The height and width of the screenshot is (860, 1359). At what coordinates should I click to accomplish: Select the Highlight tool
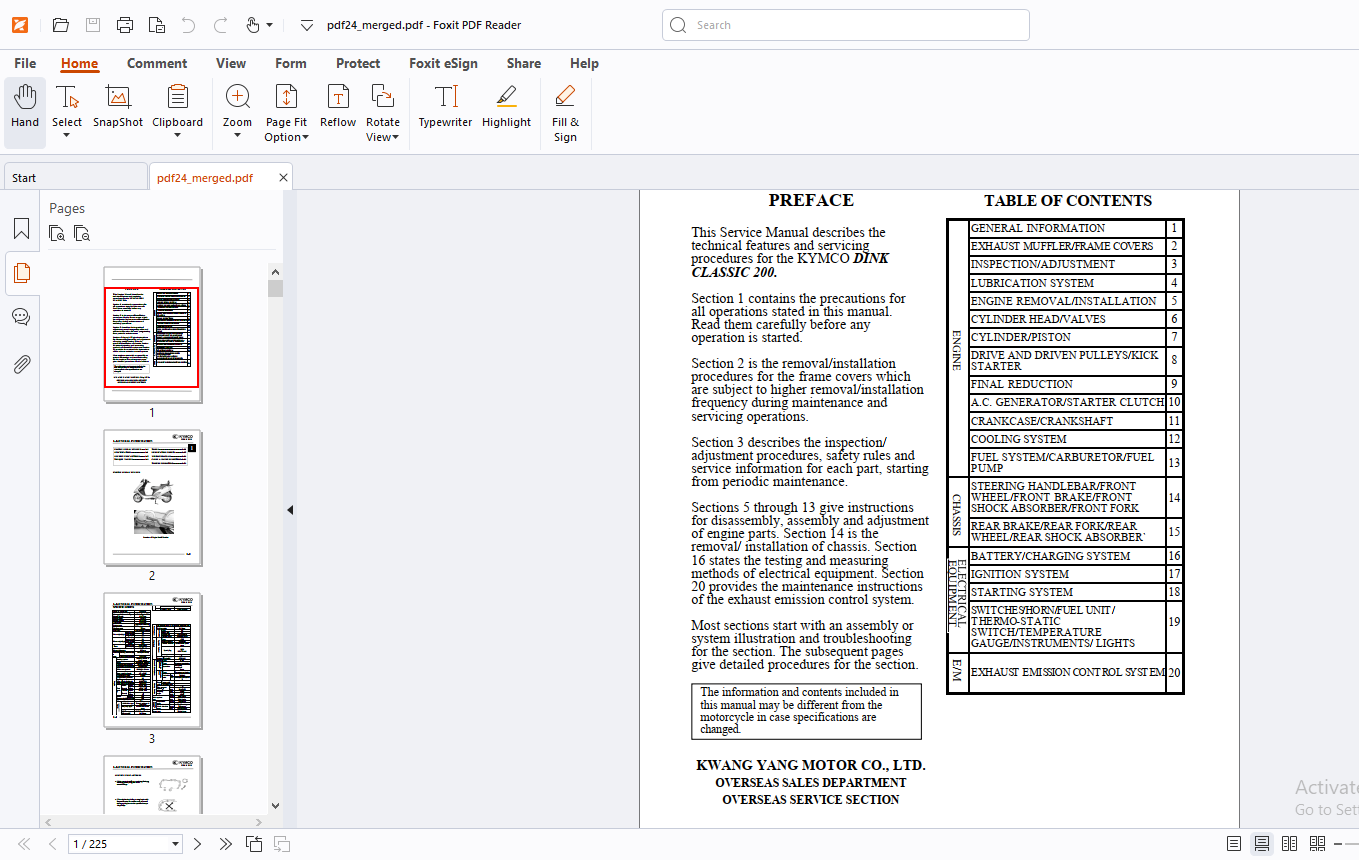pyautogui.click(x=506, y=108)
